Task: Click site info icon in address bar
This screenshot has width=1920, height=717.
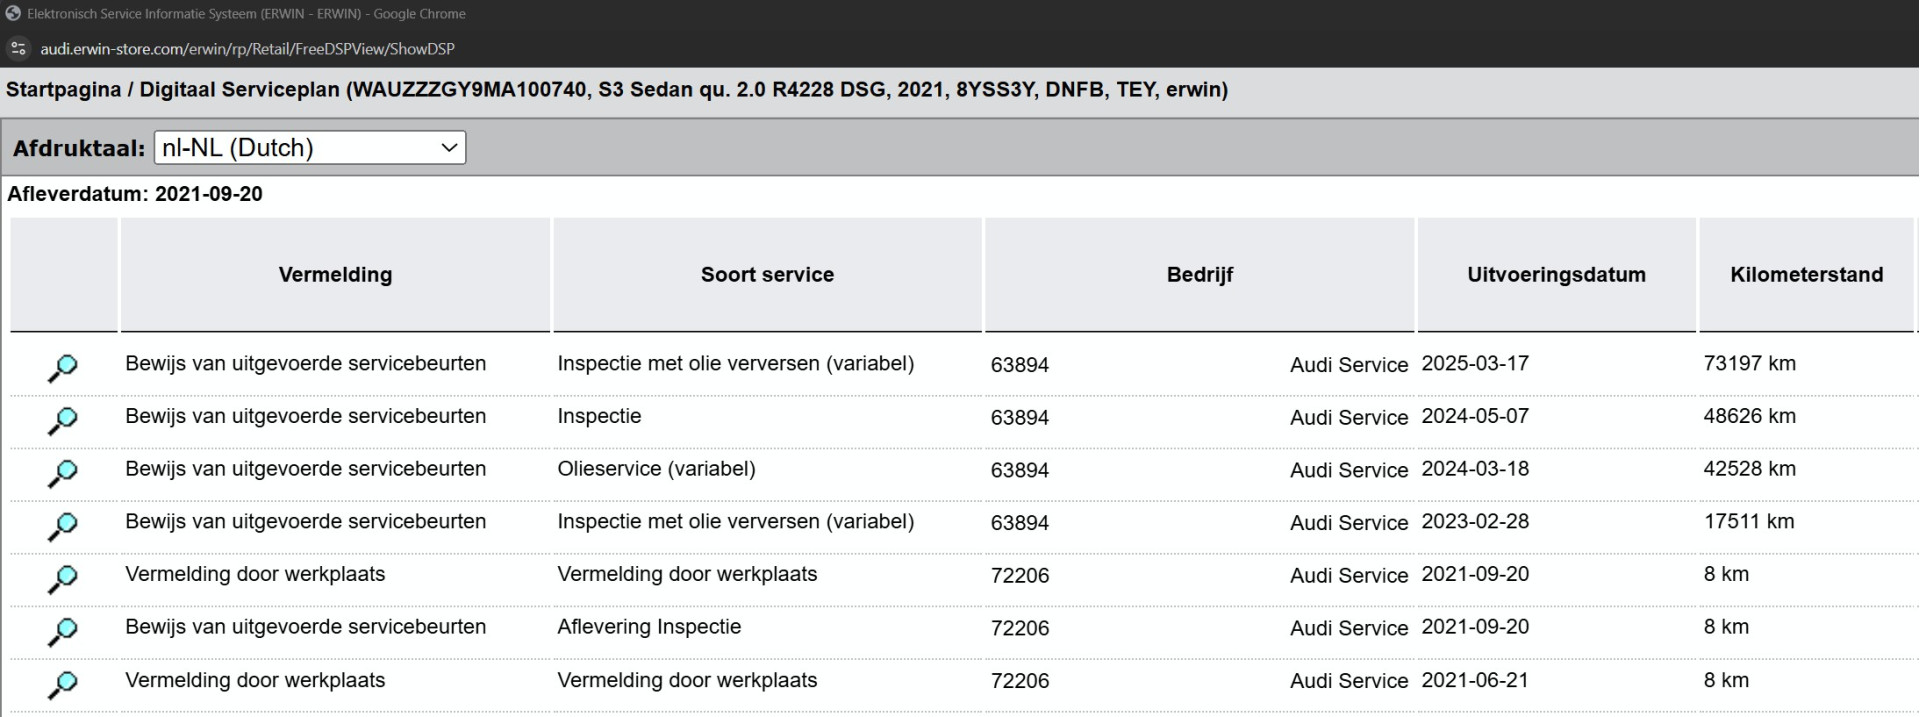Action: tap(18, 48)
